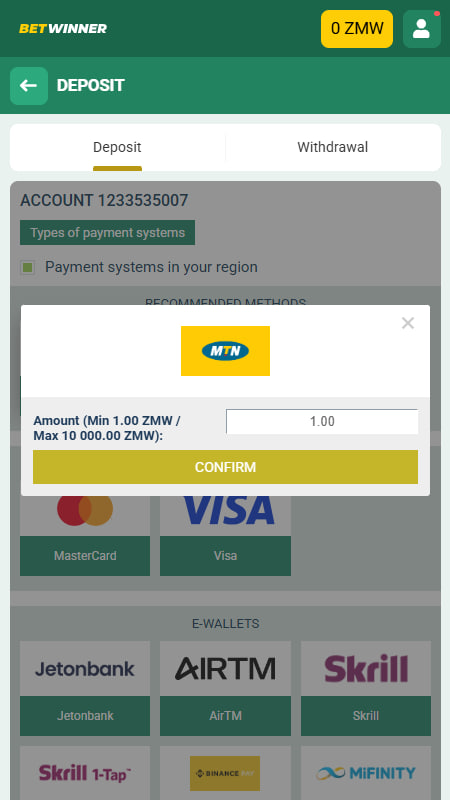Choose the AirTM e-wallet logo
The width and height of the screenshot is (450, 800).
pyautogui.click(x=225, y=668)
